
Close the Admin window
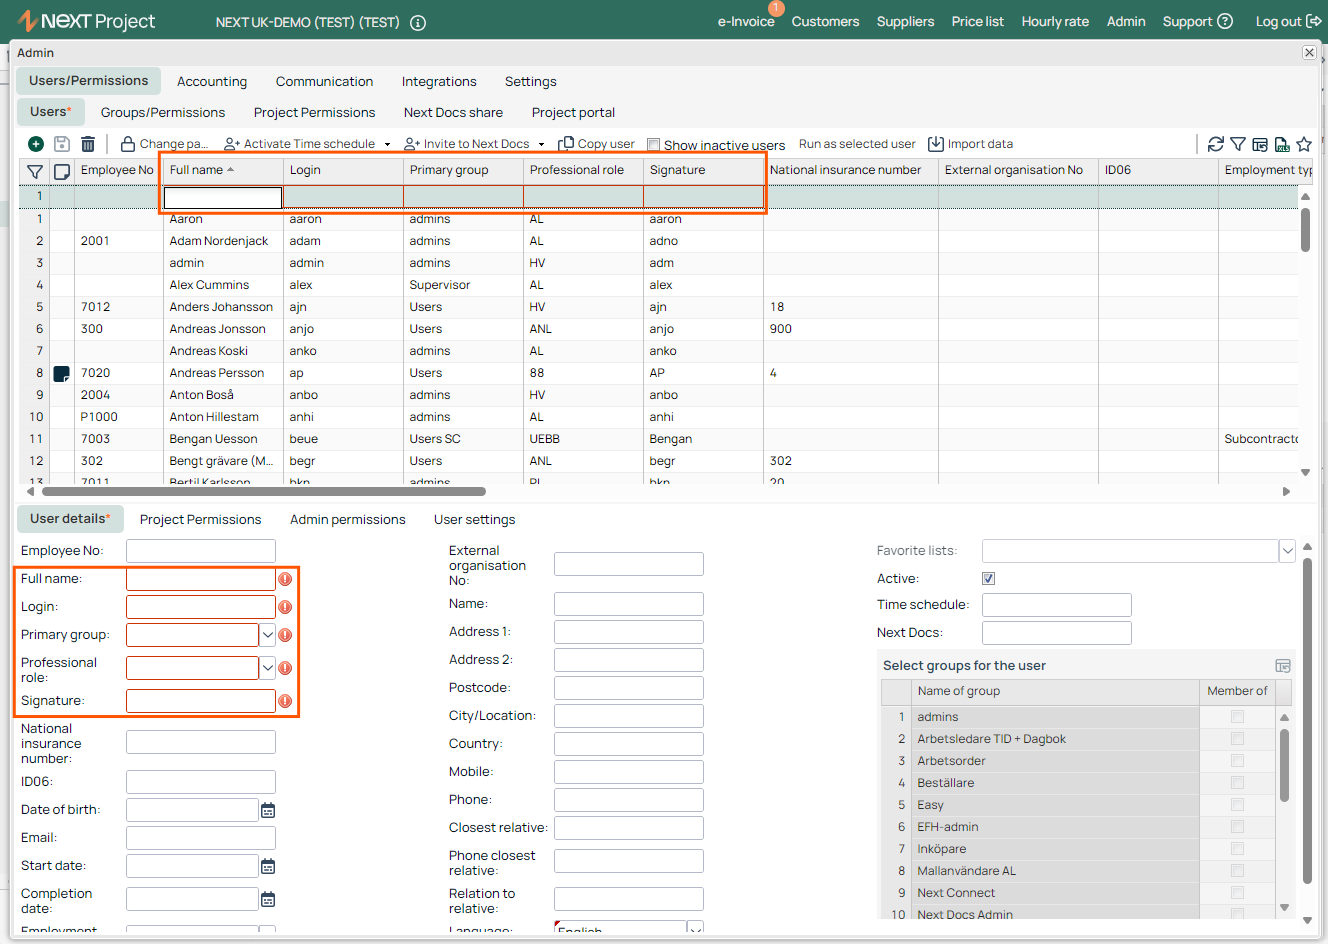(1309, 52)
